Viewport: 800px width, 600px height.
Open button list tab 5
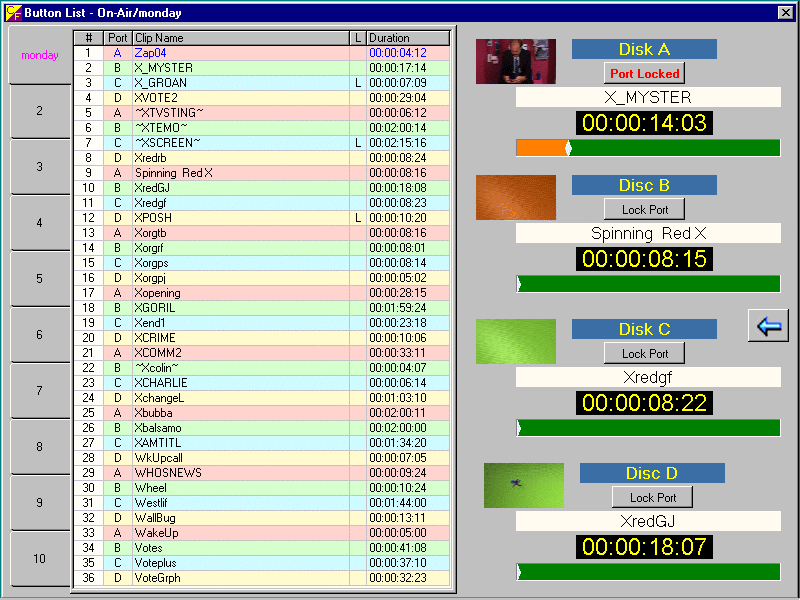40,279
